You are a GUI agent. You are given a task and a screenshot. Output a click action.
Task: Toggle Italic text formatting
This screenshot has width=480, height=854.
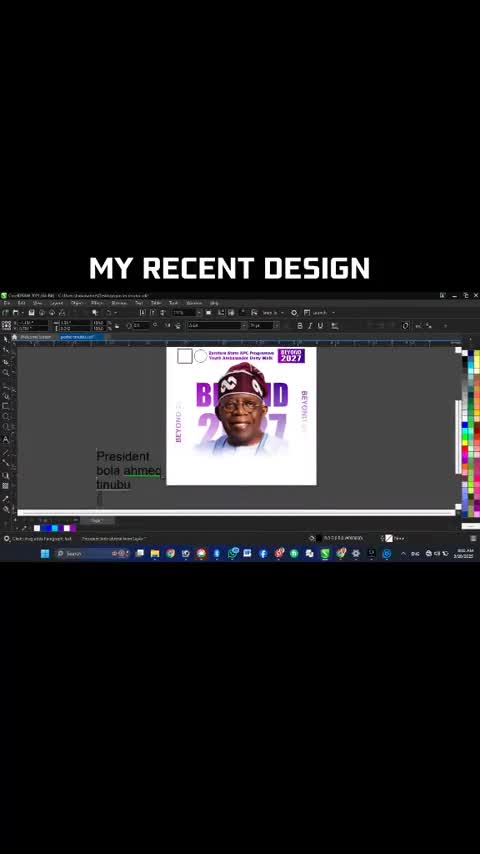pos(309,326)
